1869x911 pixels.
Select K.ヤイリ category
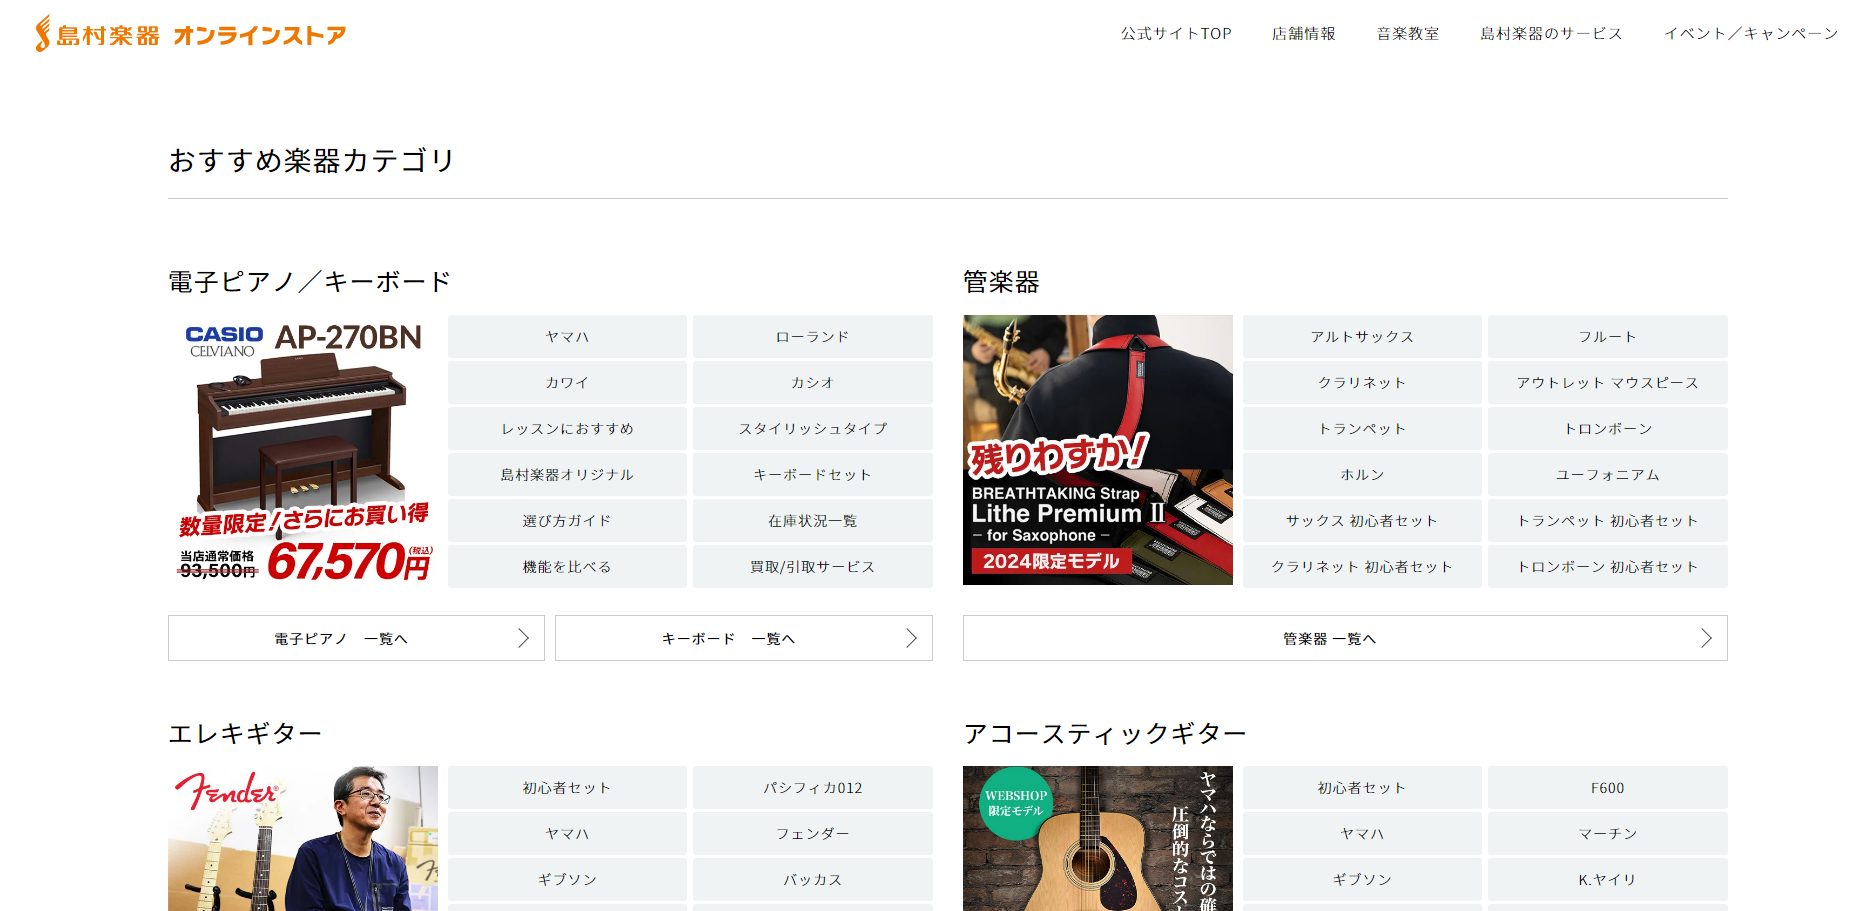(x=1608, y=880)
